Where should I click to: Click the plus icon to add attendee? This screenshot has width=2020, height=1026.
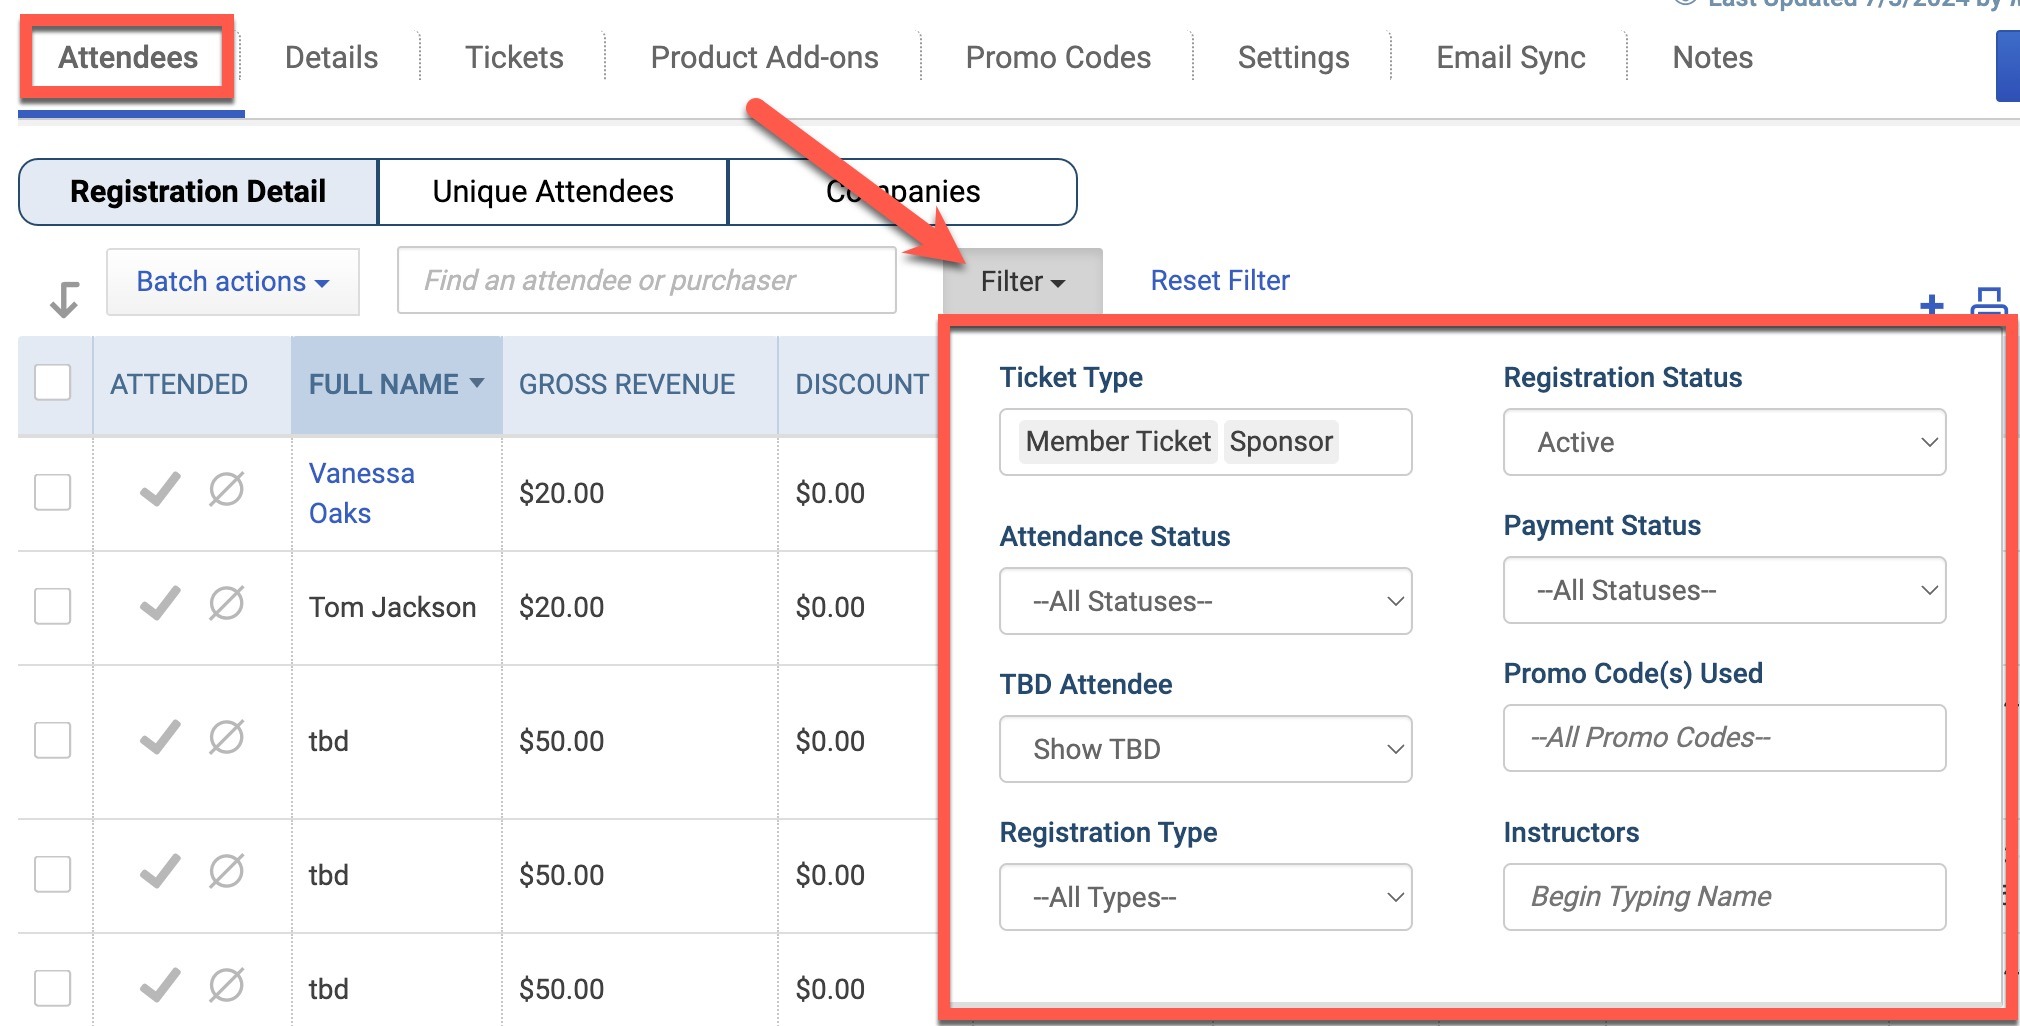1932,304
